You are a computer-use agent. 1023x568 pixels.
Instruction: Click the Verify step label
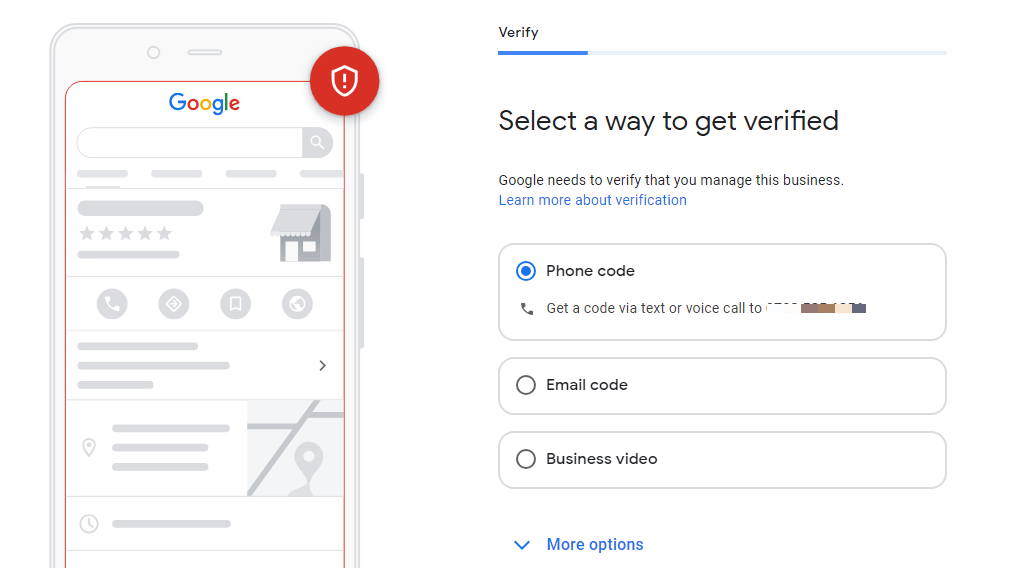click(519, 33)
